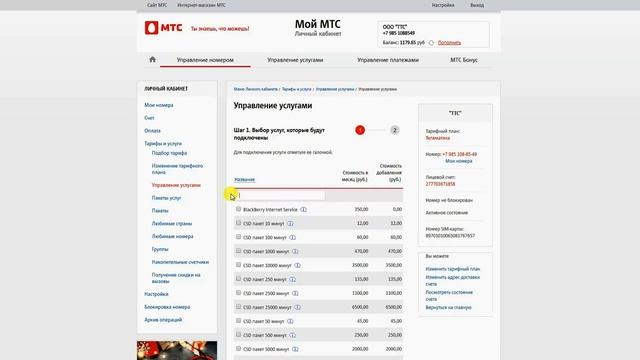Viewport: 640px width, 360px height.
Task: Open Любимые номера sidebar item
Action: tap(172, 236)
